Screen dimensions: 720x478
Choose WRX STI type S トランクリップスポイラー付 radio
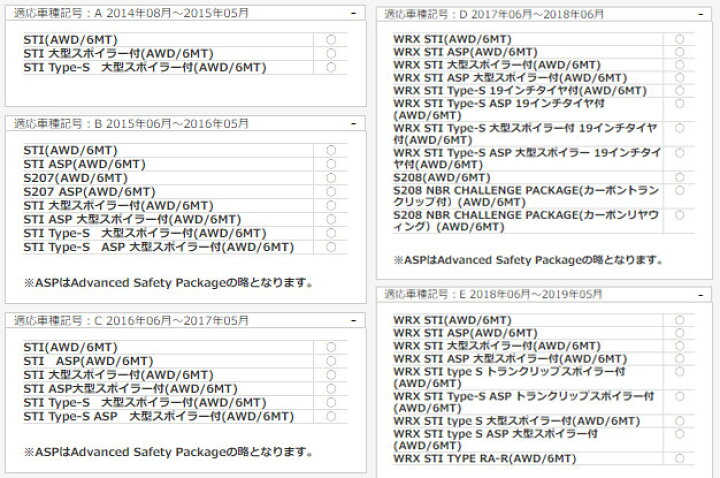point(680,371)
